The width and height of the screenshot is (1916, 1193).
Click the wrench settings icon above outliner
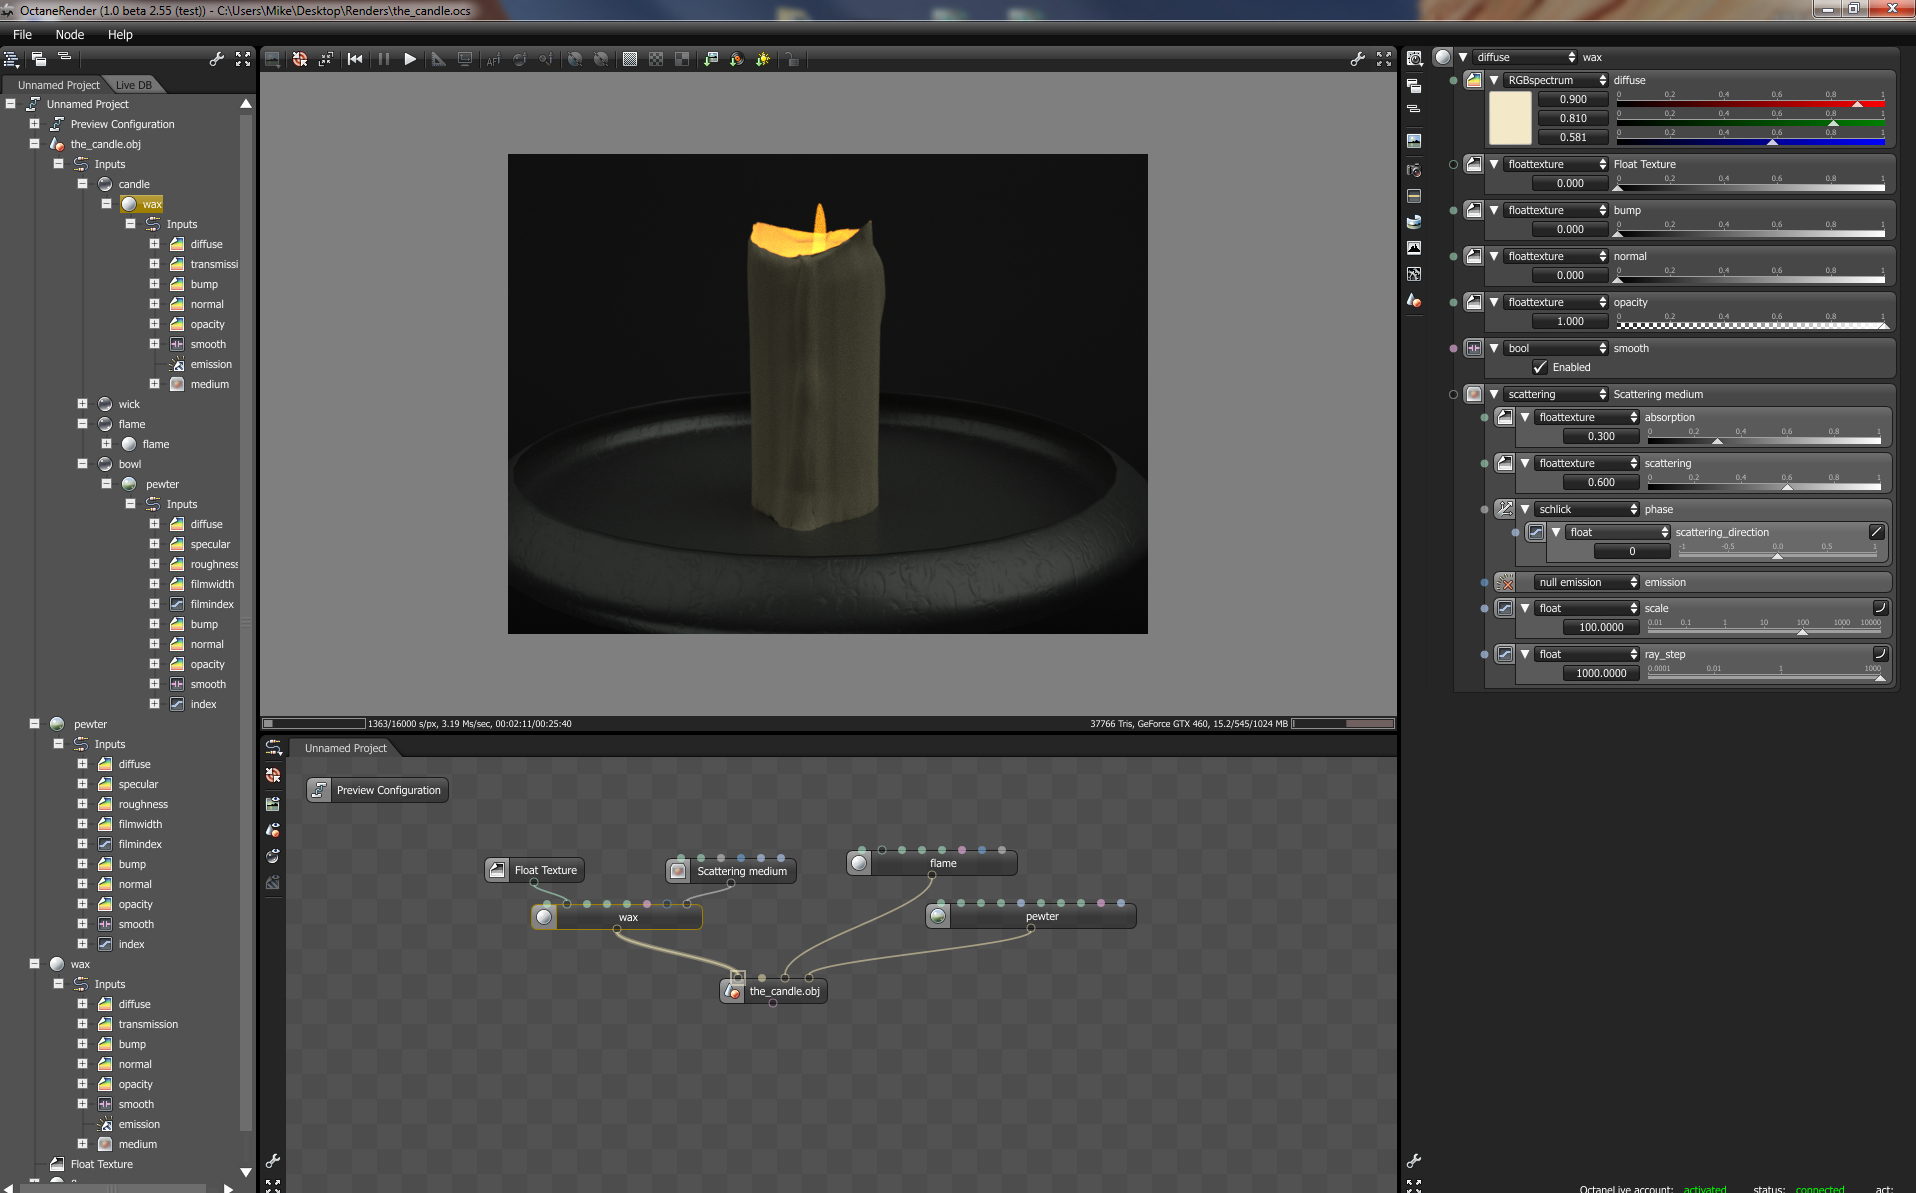point(216,59)
